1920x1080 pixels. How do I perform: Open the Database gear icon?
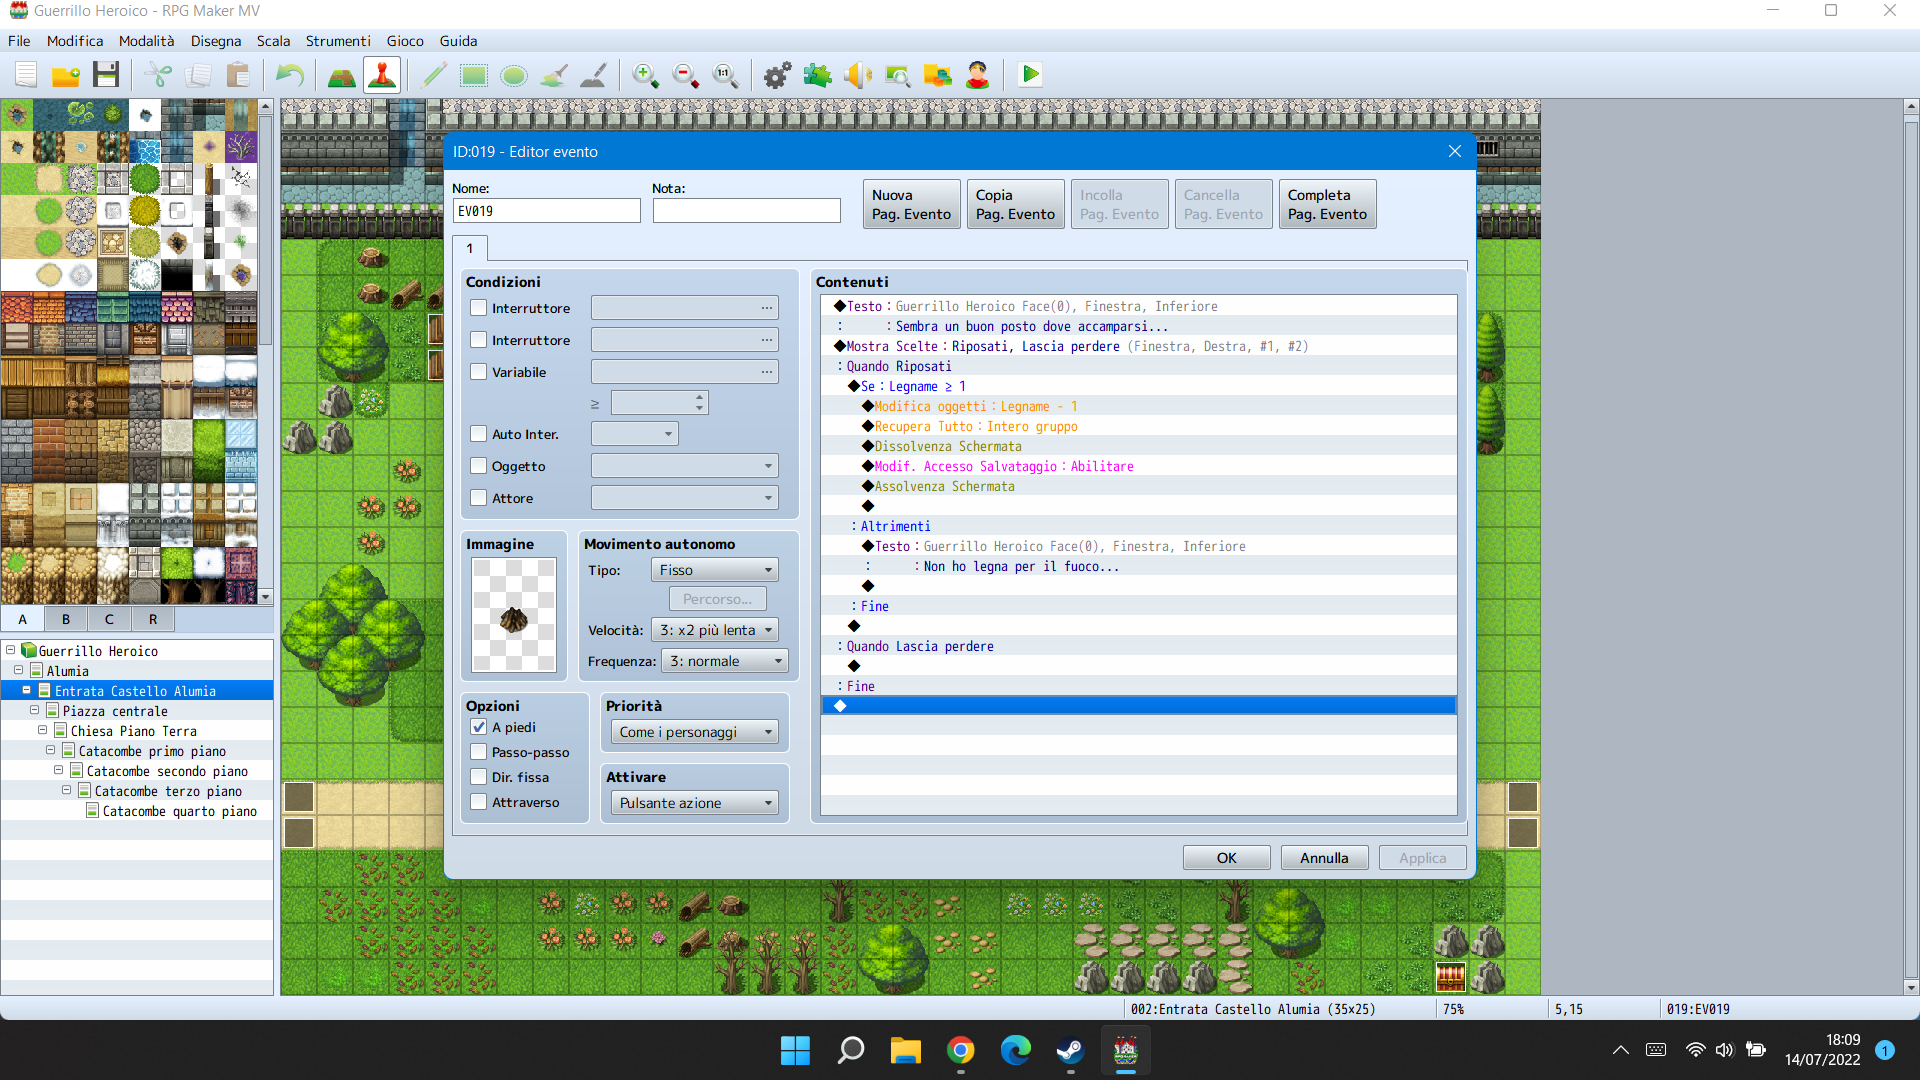pyautogui.click(x=777, y=75)
